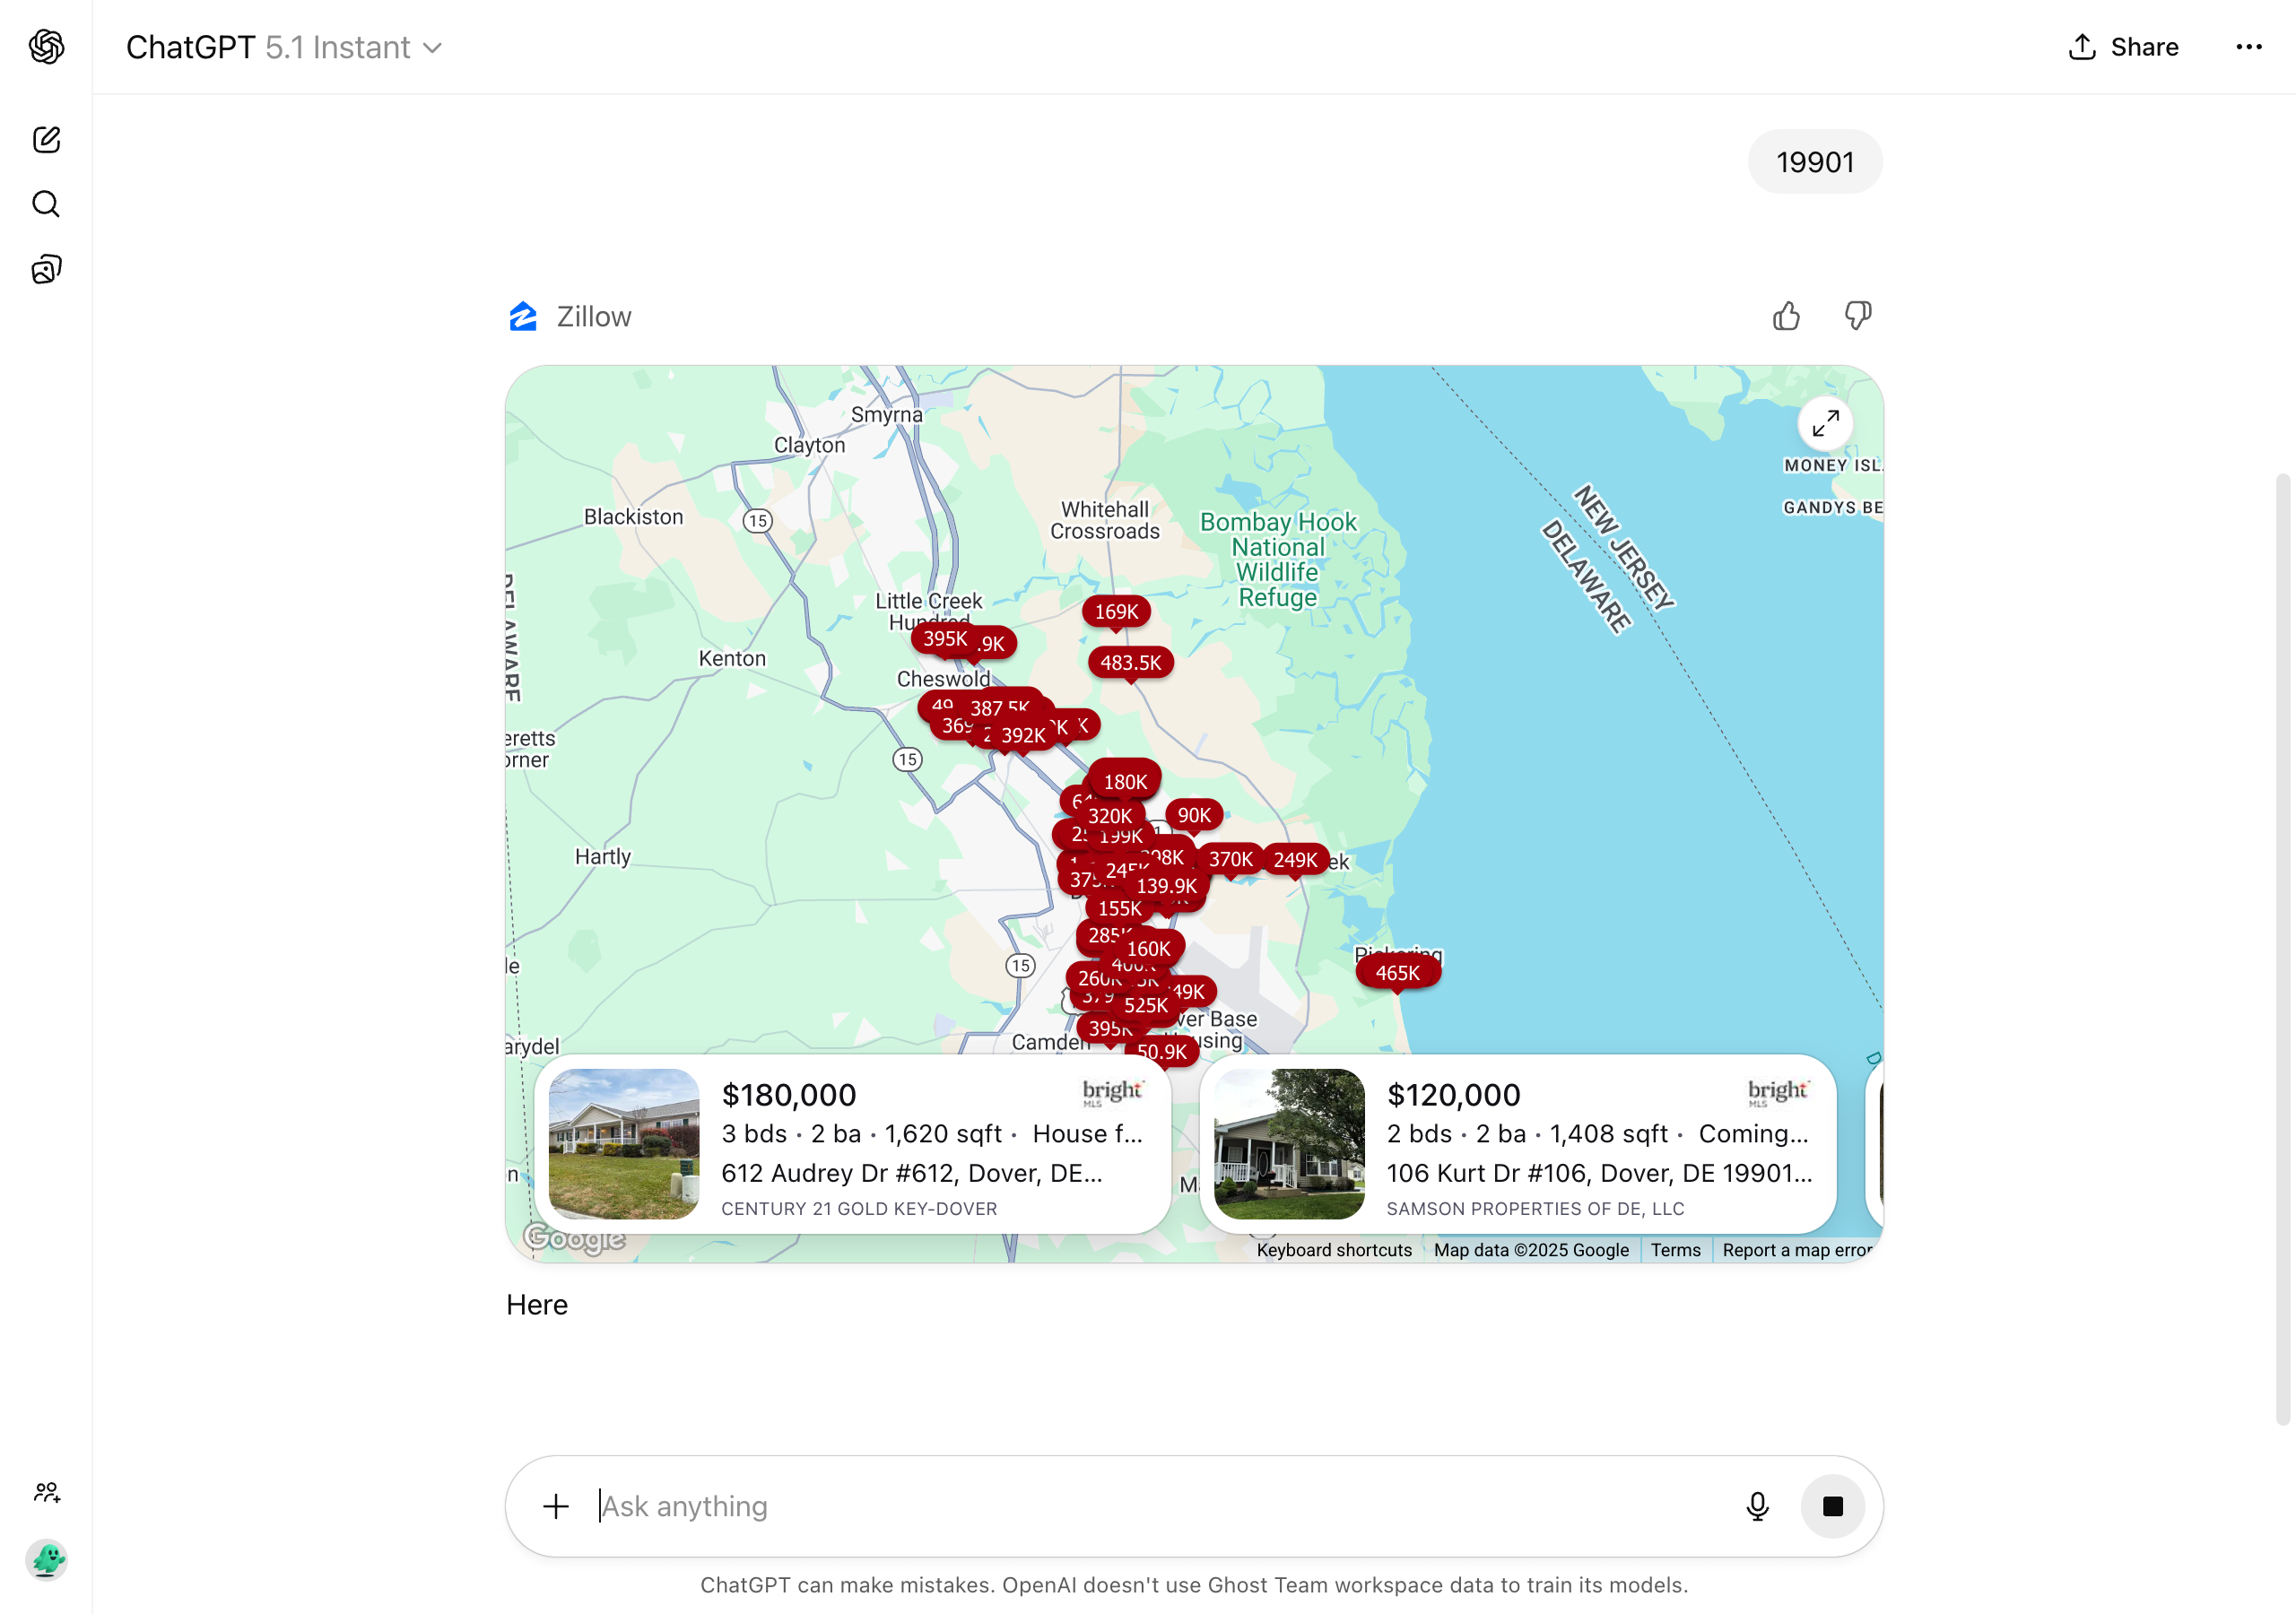The height and width of the screenshot is (1614, 2296).
Task: Click the Zillow logo above the map
Action: click(x=524, y=316)
